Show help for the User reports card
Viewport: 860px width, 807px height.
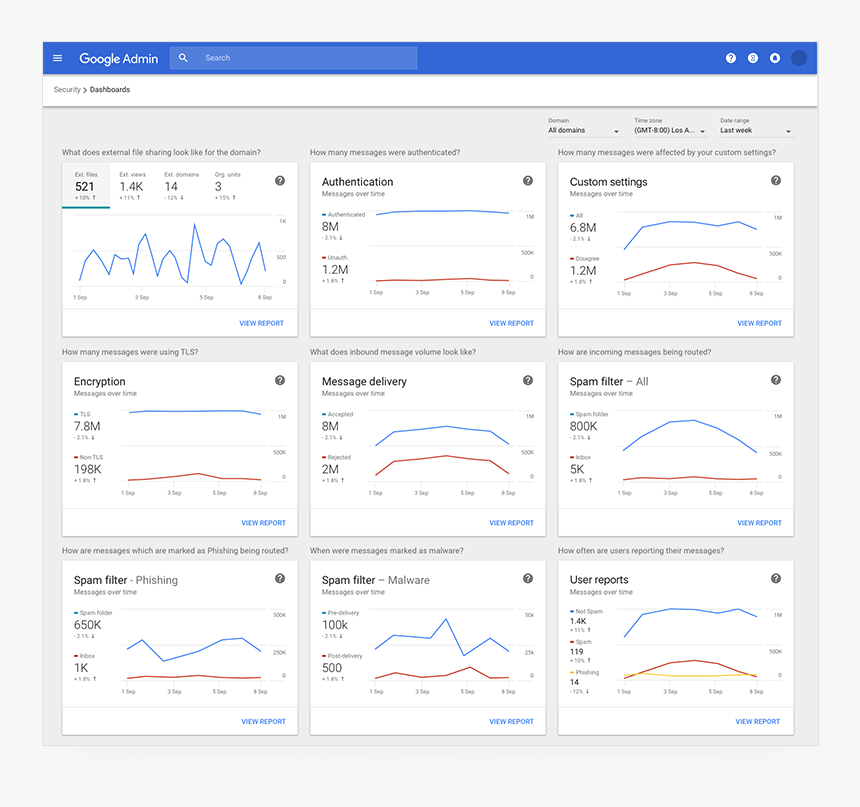coord(776,578)
